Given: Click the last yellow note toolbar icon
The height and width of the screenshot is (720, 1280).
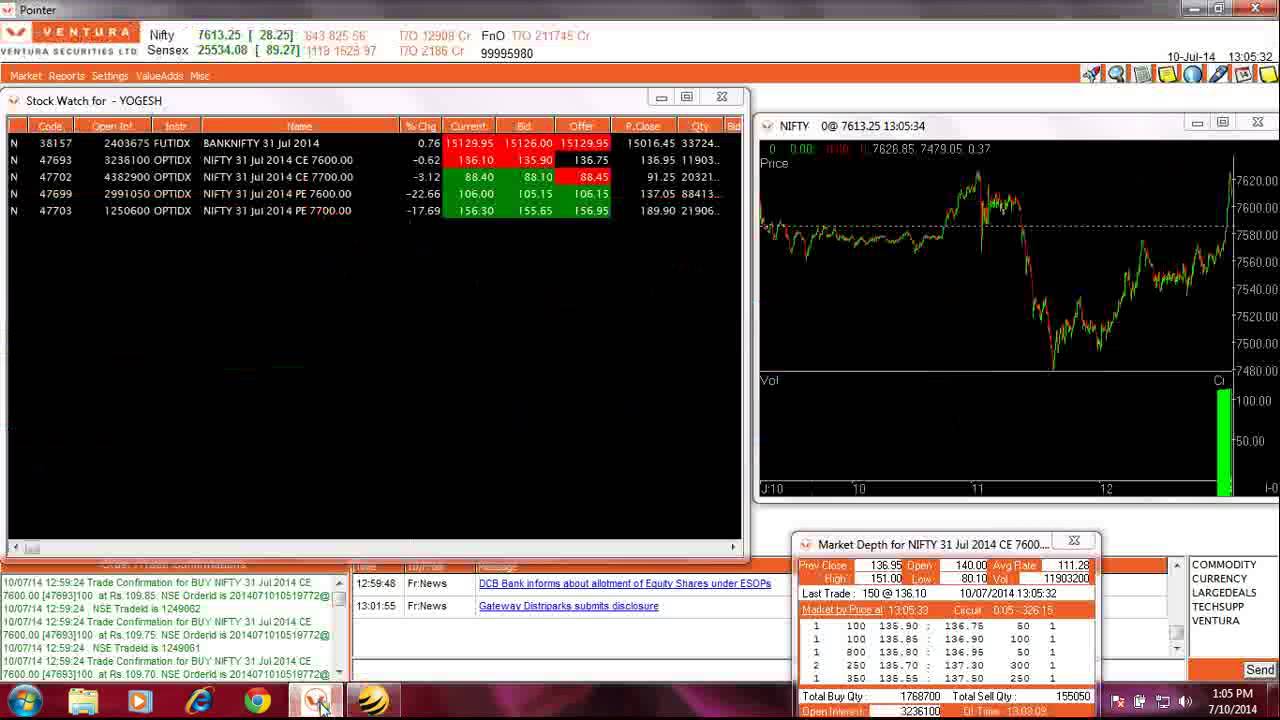Looking at the screenshot, I should point(1268,74).
